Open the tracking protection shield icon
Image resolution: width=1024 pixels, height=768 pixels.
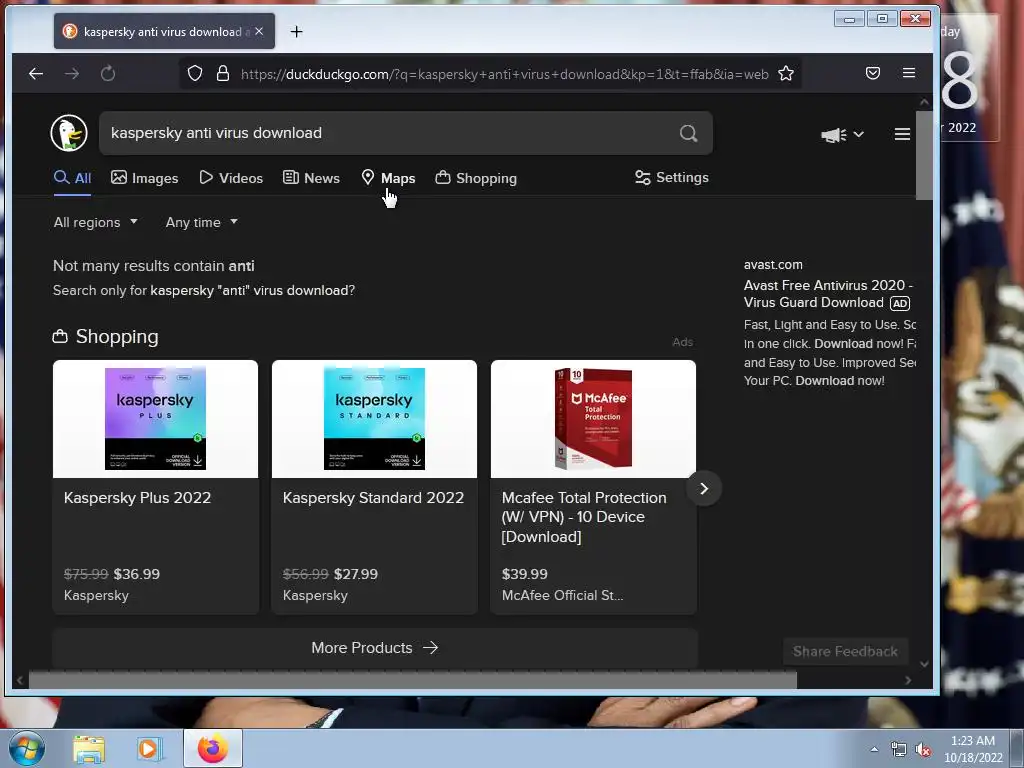195,73
